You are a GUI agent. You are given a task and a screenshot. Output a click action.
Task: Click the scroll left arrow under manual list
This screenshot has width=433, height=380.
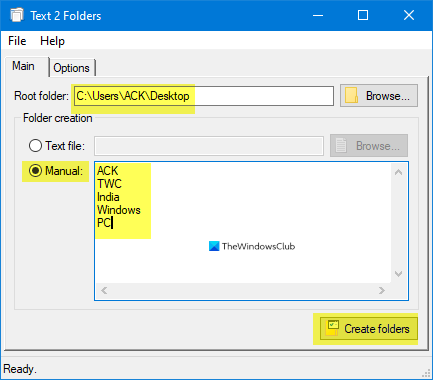[x=104, y=290]
